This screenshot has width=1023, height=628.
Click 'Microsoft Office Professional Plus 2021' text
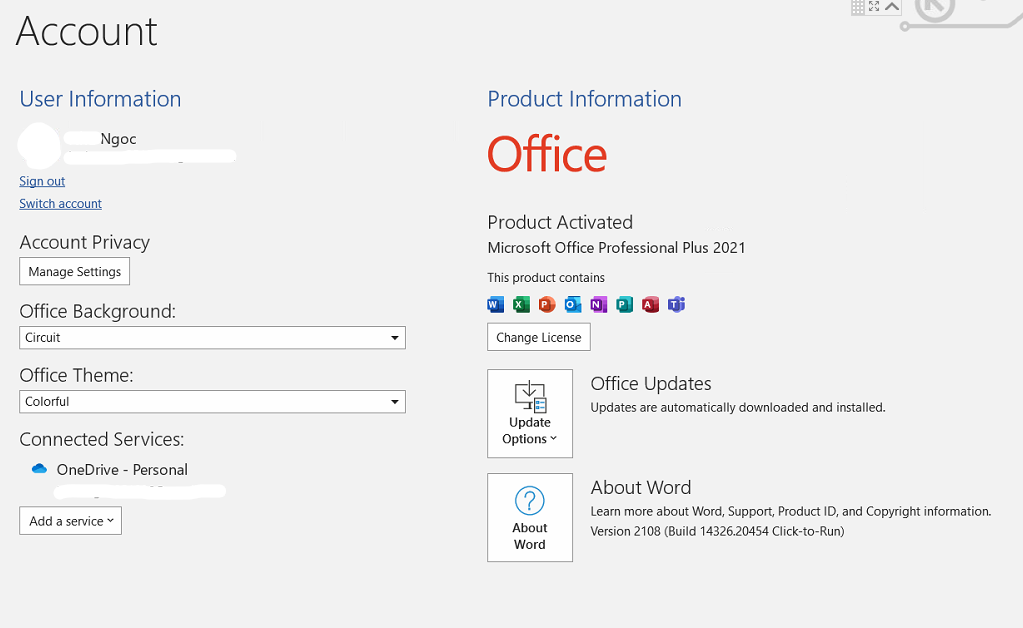click(x=616, y=248)
